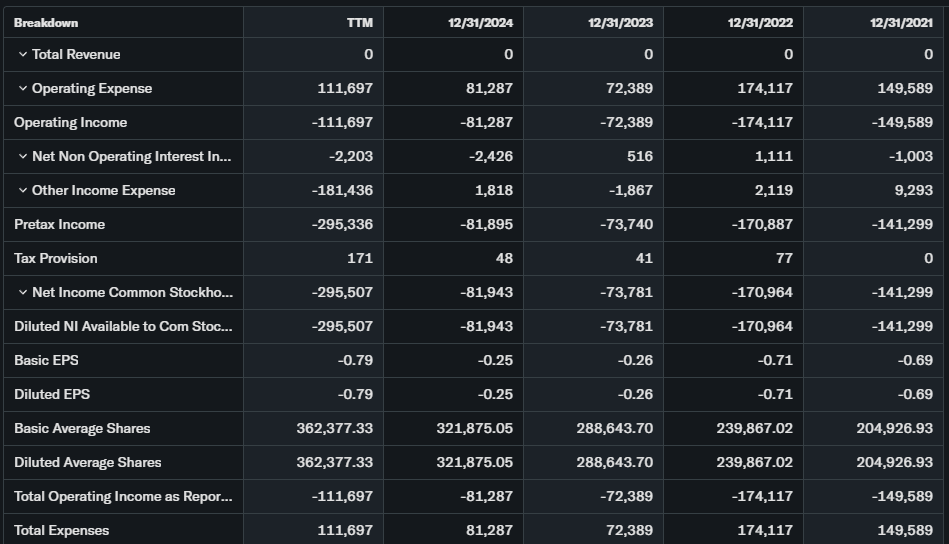Image resolution: width=949 pixels, height=544 pixels.
Task: Expand the Other Income Expense chevron
Action: pyautogui.click(x=23, y=190)
